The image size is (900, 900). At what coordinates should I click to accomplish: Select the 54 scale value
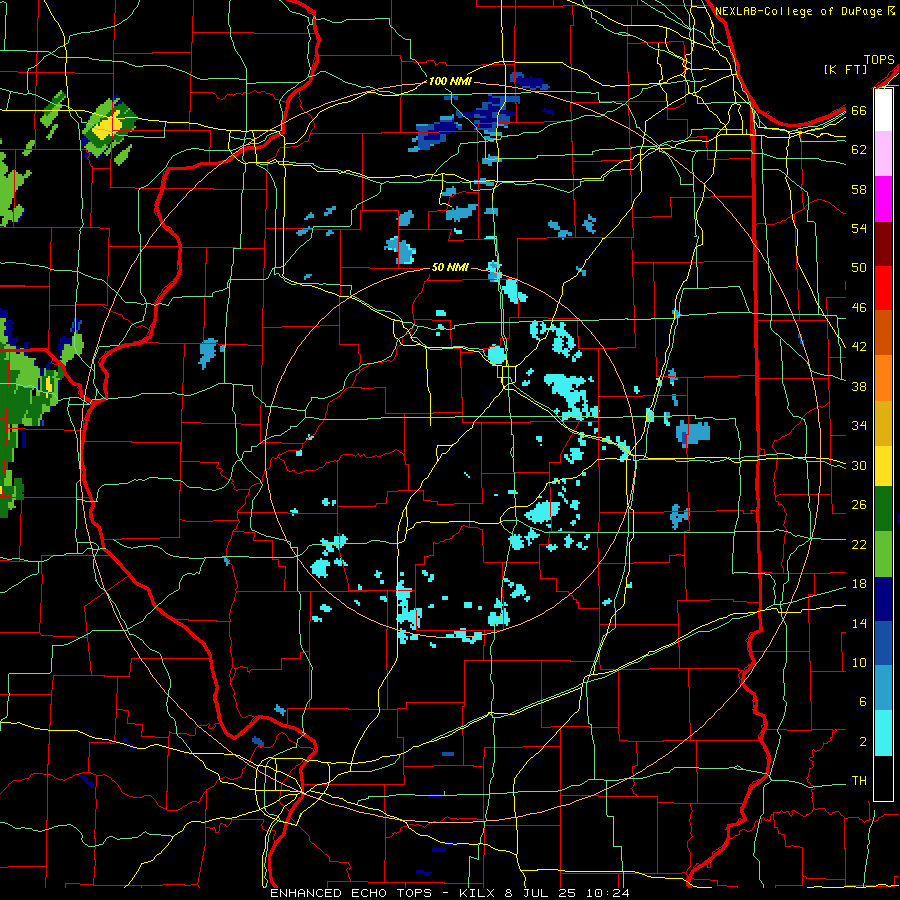coord(859,228)
